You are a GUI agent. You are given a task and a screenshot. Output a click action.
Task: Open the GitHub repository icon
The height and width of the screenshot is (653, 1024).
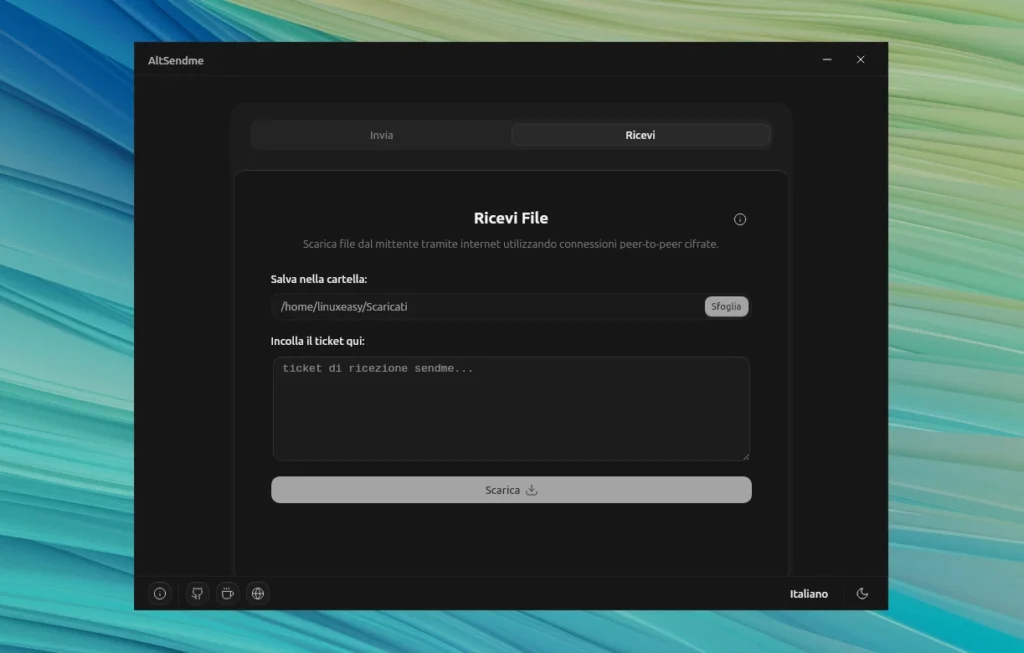(197, 594)
